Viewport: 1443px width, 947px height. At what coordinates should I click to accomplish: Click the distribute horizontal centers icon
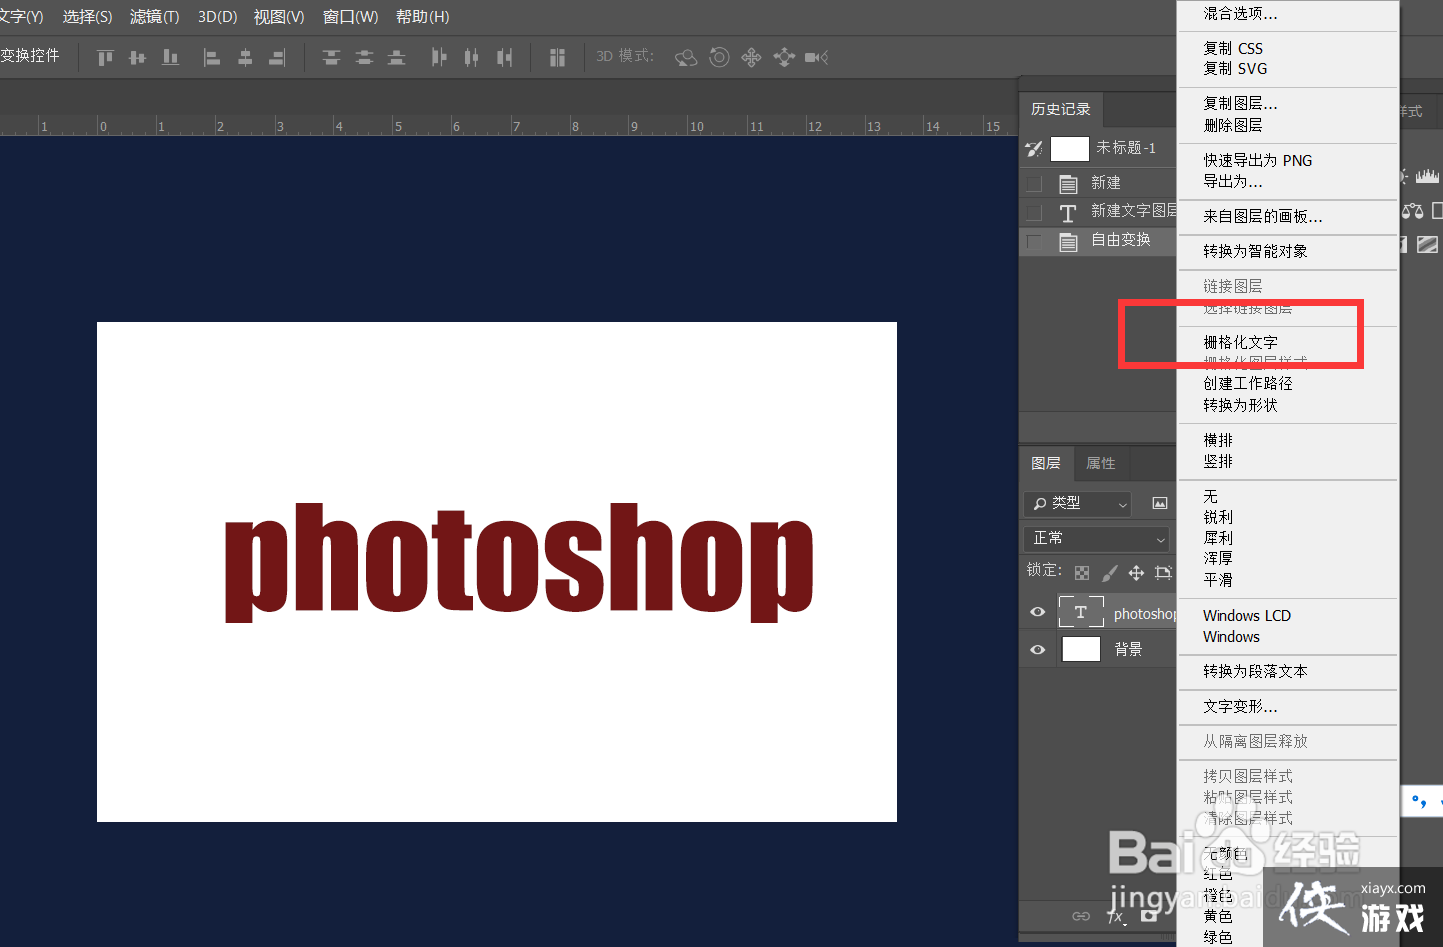(x=471, y=57)
